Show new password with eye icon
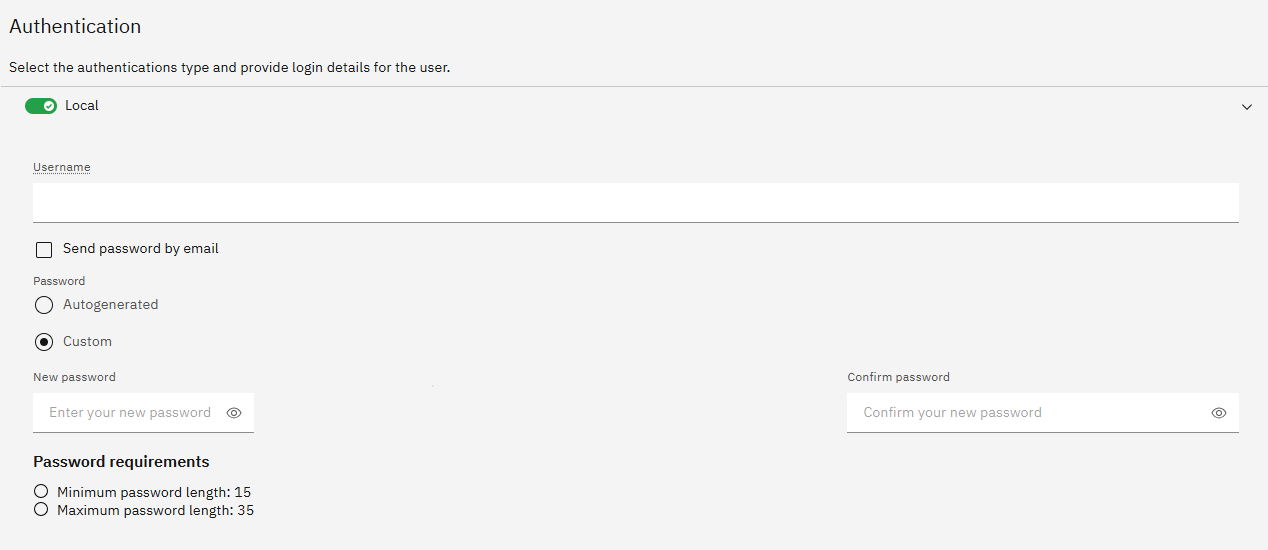1268x550 pixels. [234, 413]
